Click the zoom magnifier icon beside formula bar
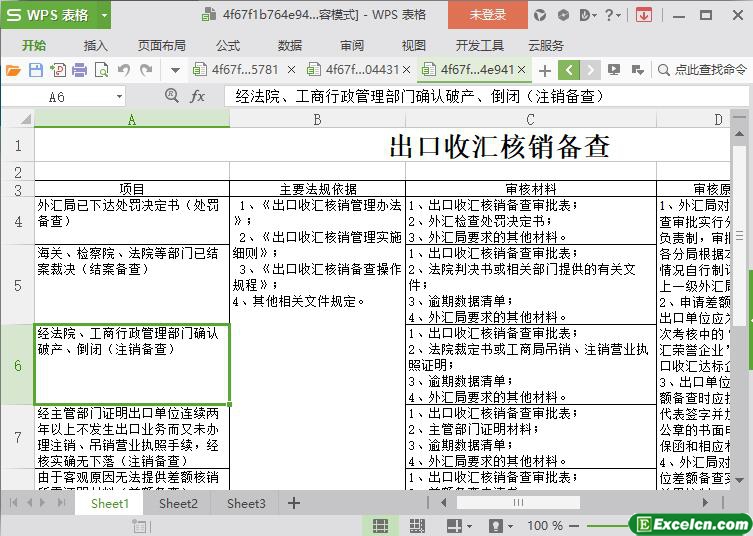 tap(170, 96)
